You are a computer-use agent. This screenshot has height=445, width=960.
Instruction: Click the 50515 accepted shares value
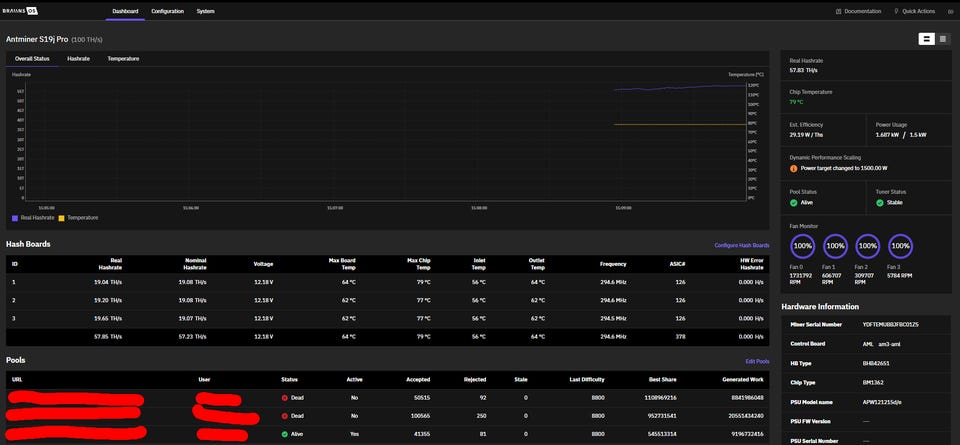coord(422,398)
